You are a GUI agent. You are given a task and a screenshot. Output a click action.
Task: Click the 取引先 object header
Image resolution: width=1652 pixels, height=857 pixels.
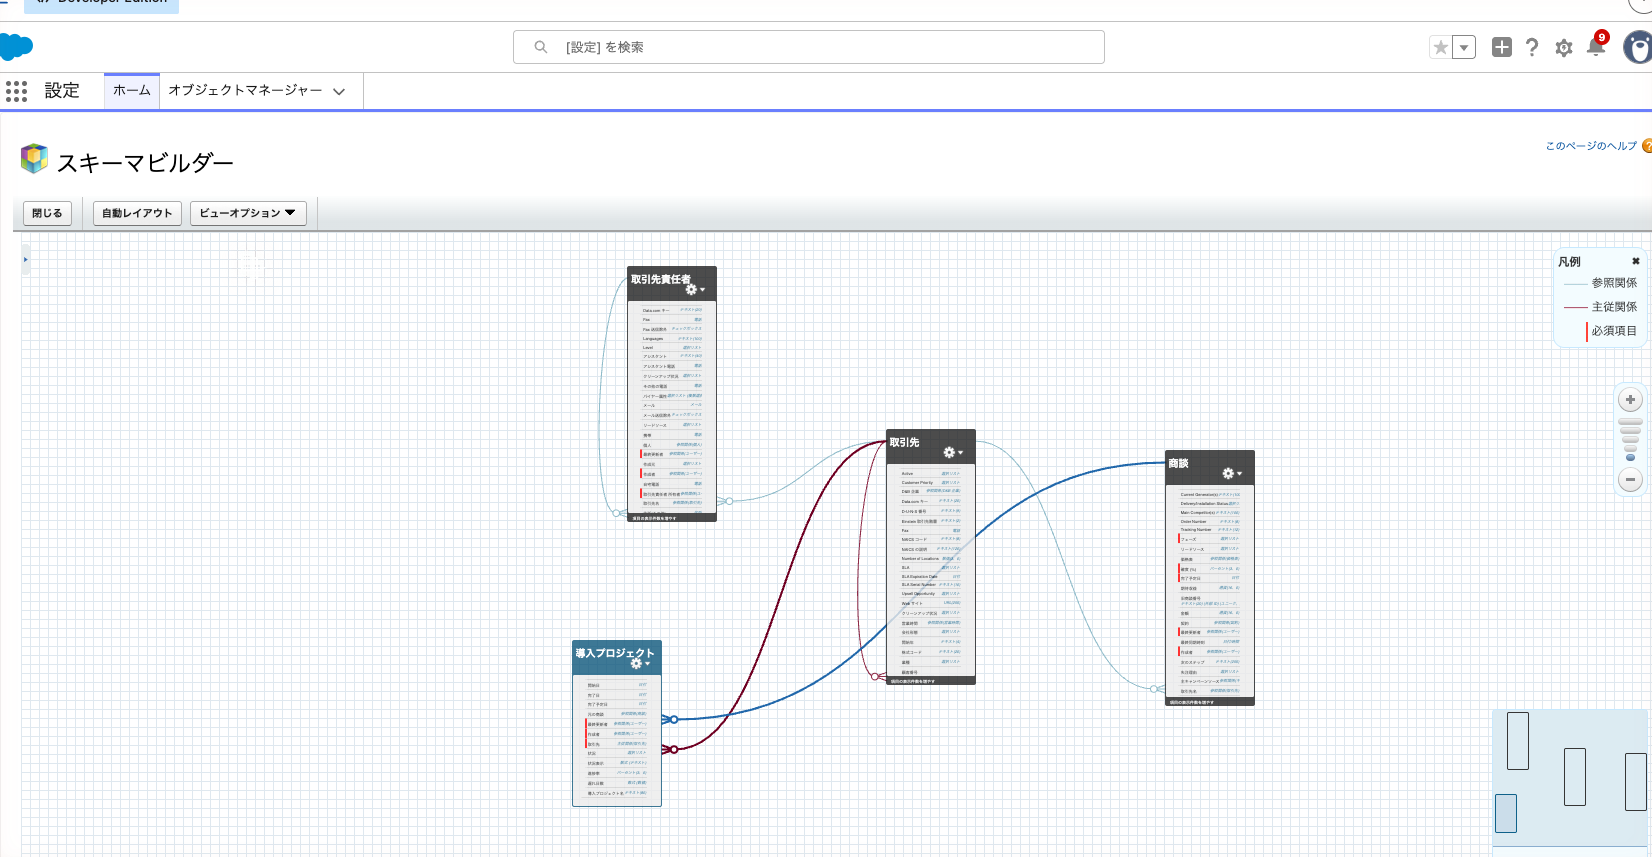pyautogui.click(x=931, y=446)
